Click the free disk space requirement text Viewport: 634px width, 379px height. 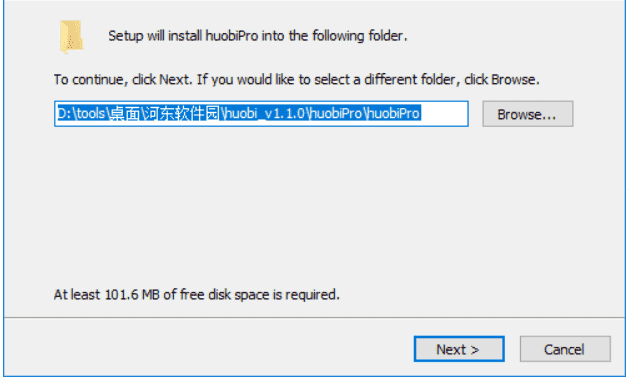pyautogui.click(x=197, y=294)
